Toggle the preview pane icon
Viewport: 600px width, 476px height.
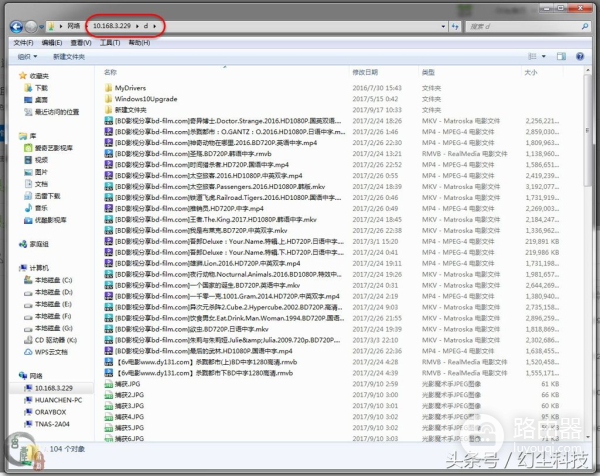point(561,56)
